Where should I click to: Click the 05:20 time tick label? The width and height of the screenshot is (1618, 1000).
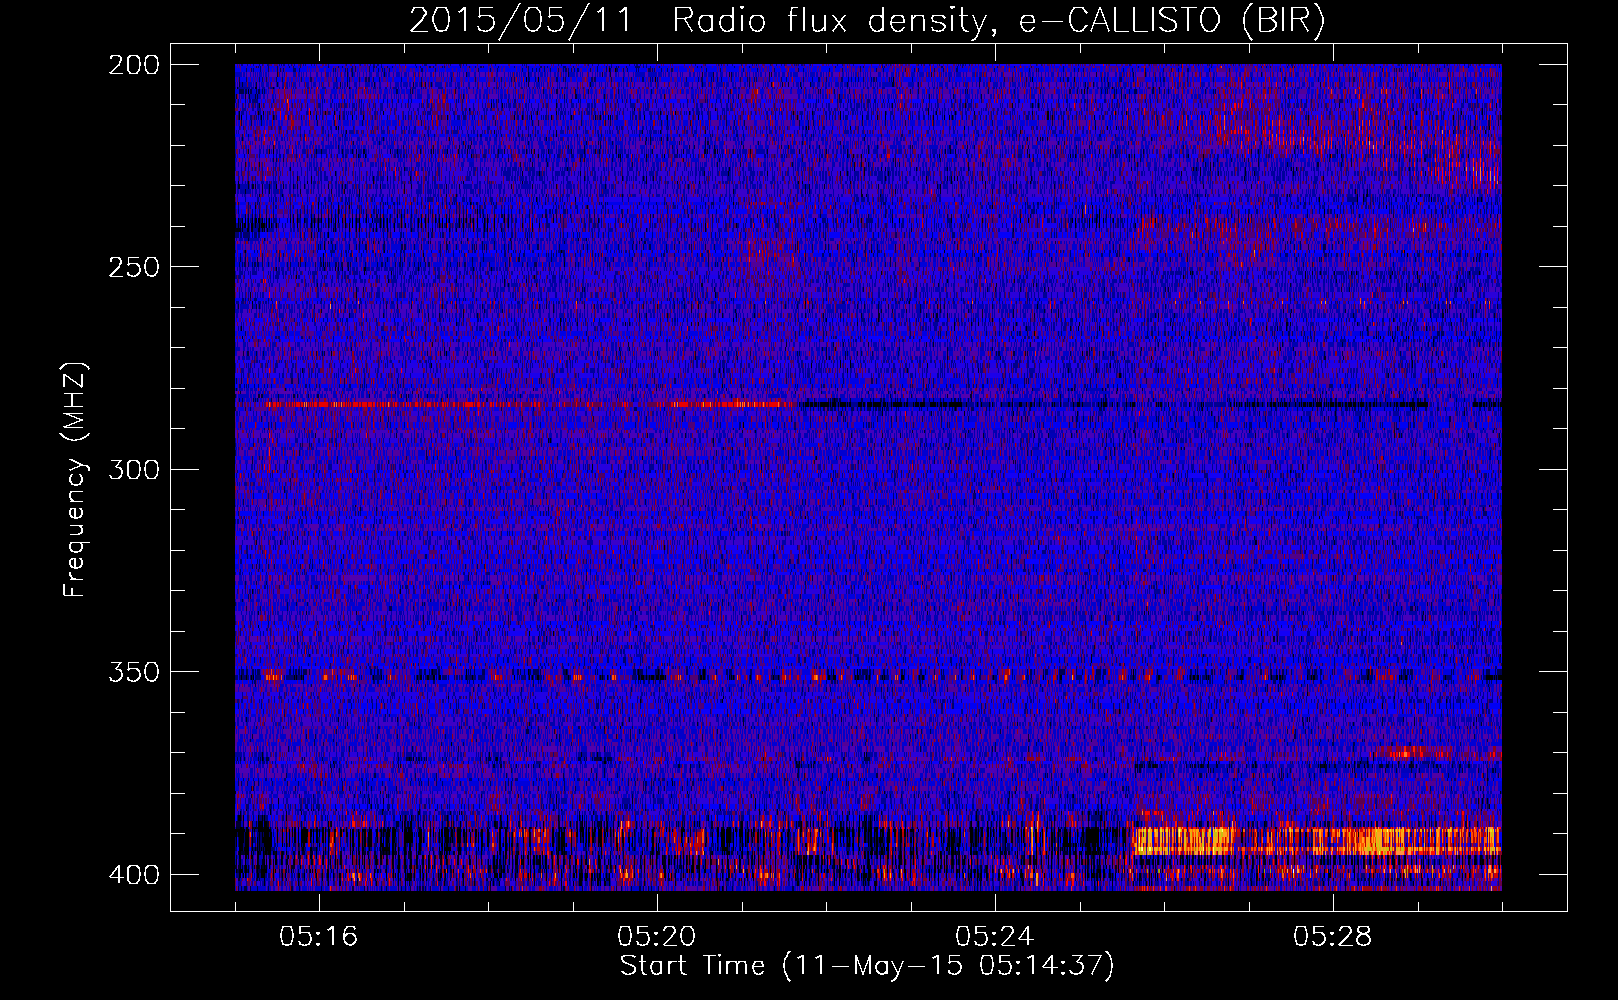(657, 937)
